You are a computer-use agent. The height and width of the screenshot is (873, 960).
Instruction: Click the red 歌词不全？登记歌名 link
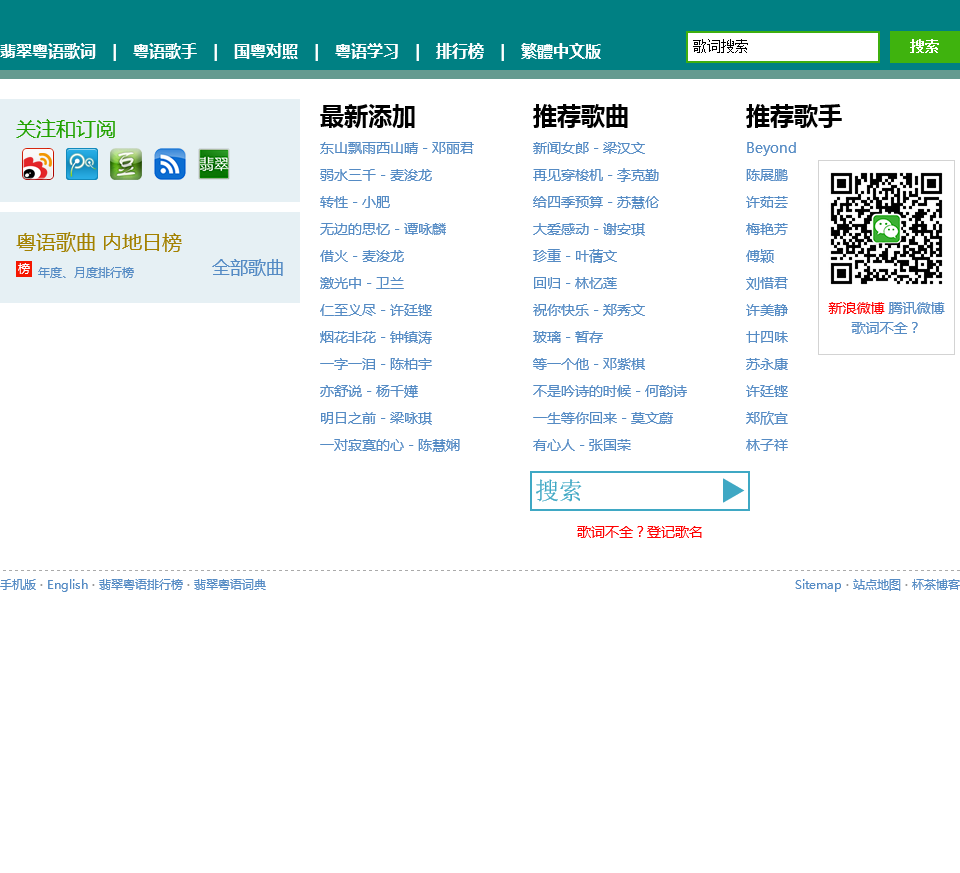click(x=639, y=532)
